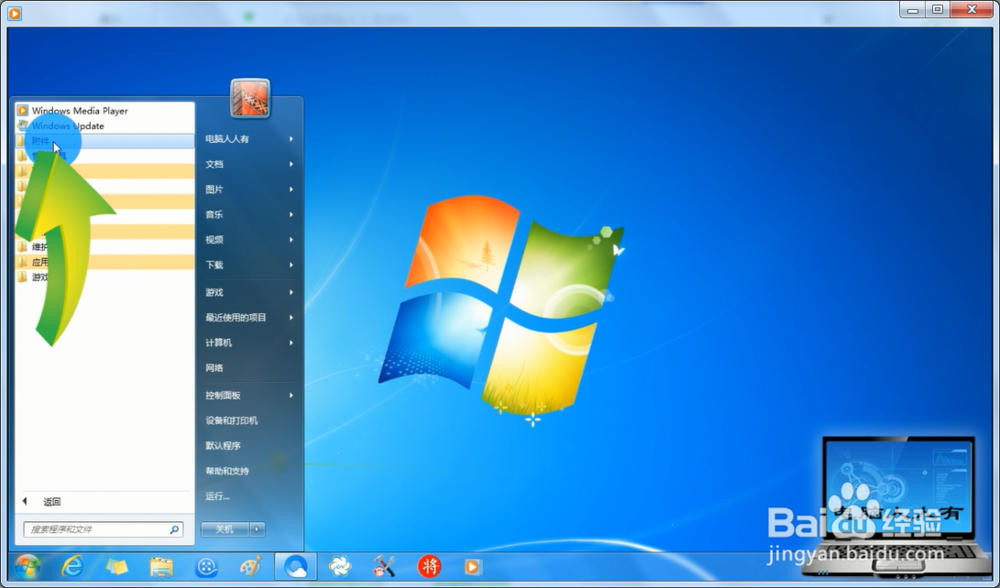
Task: Expand the 音乐 submenu arrow
Action: pos(291,214)
